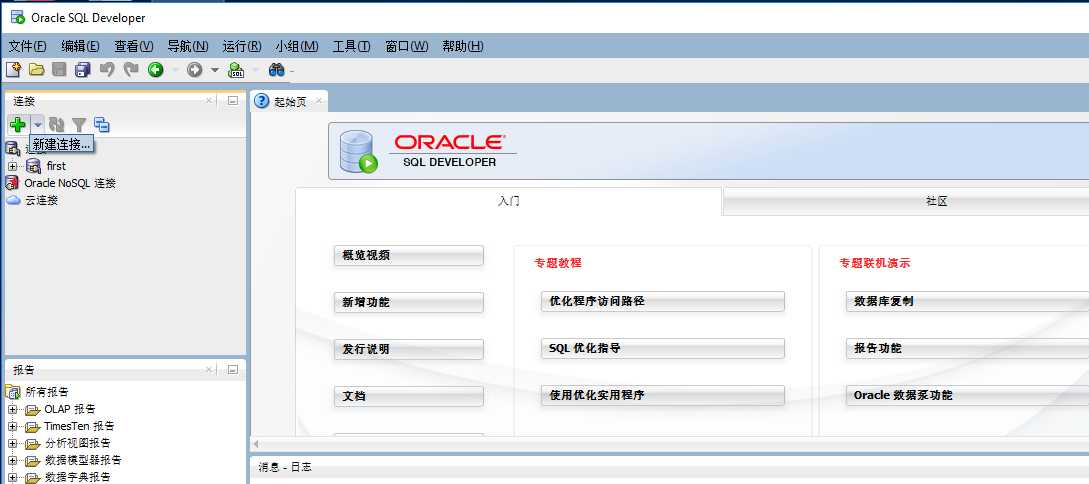This screenshot has width=1089, height=484.
Task: Click the Refresh connections icon
Action: [x=57, y=125]
